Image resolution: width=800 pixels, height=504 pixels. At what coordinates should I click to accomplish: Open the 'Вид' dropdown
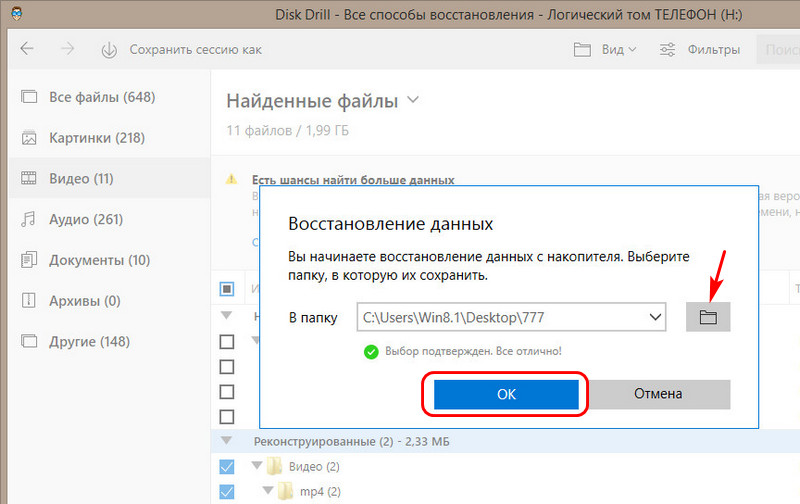(x=619, y=49)
